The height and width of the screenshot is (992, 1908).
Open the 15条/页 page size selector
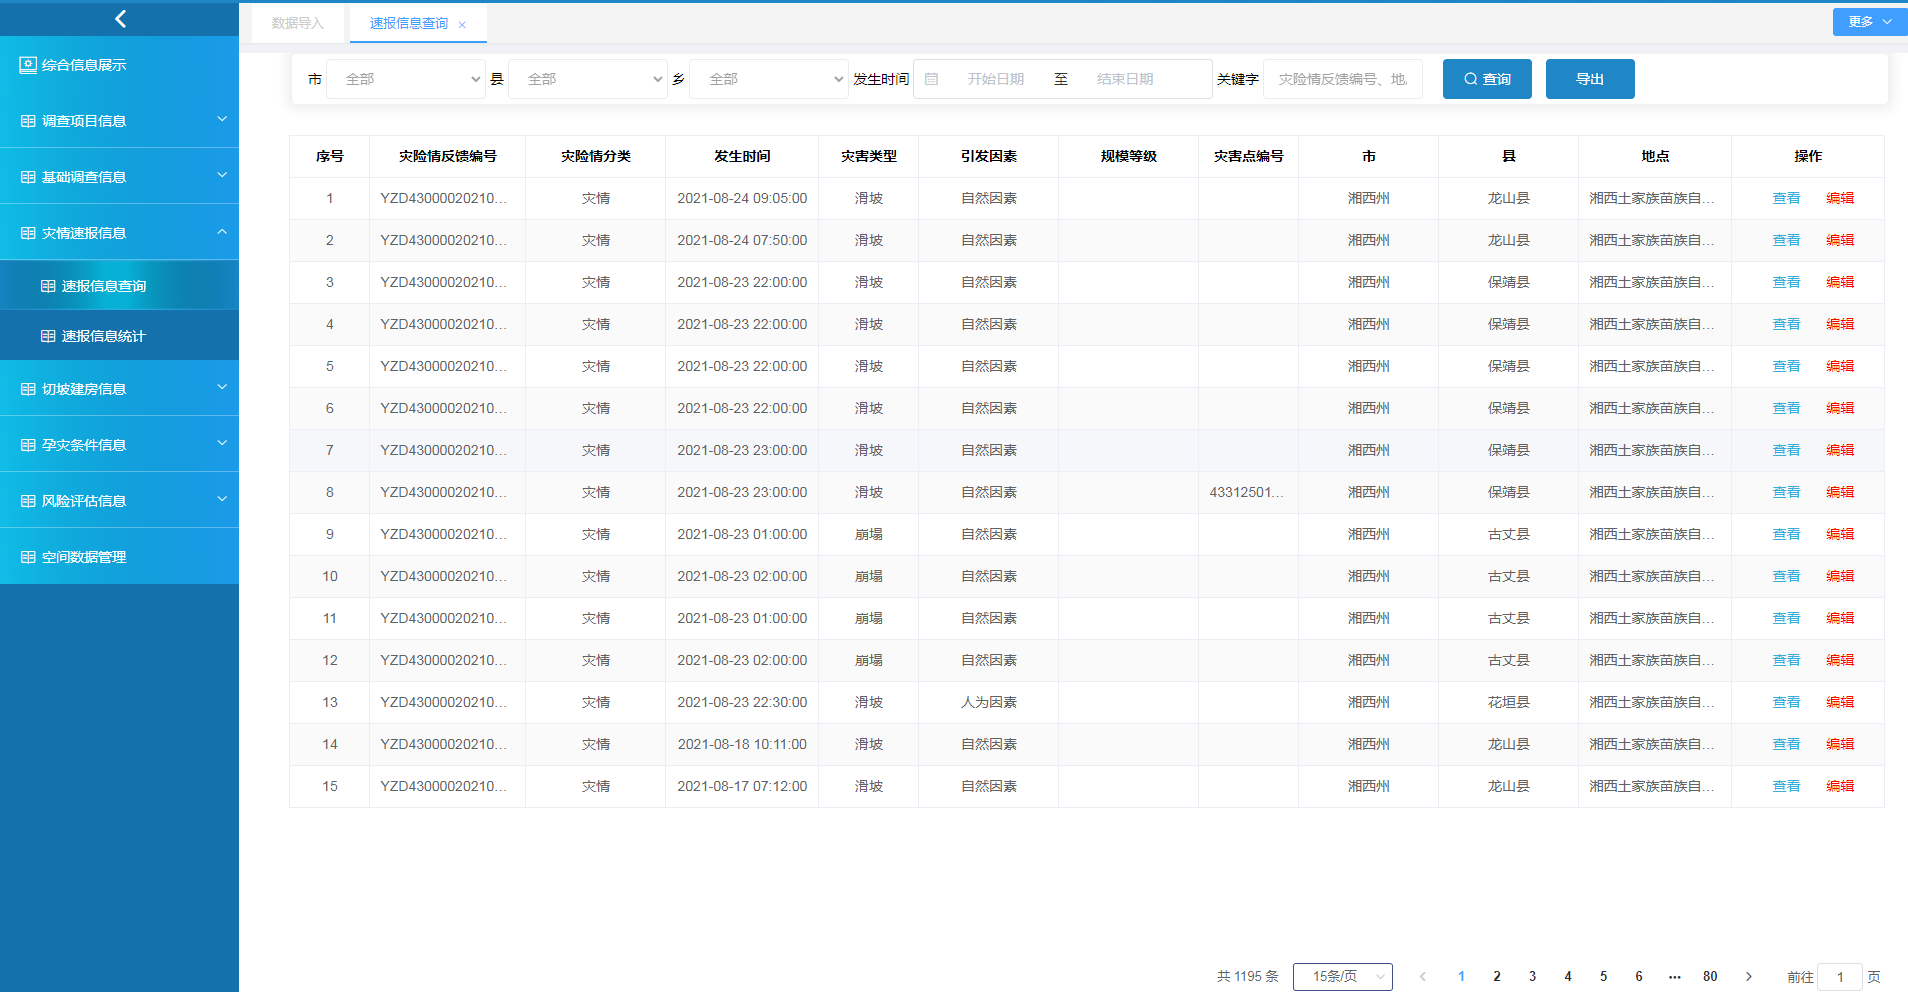pos(1342,976)
